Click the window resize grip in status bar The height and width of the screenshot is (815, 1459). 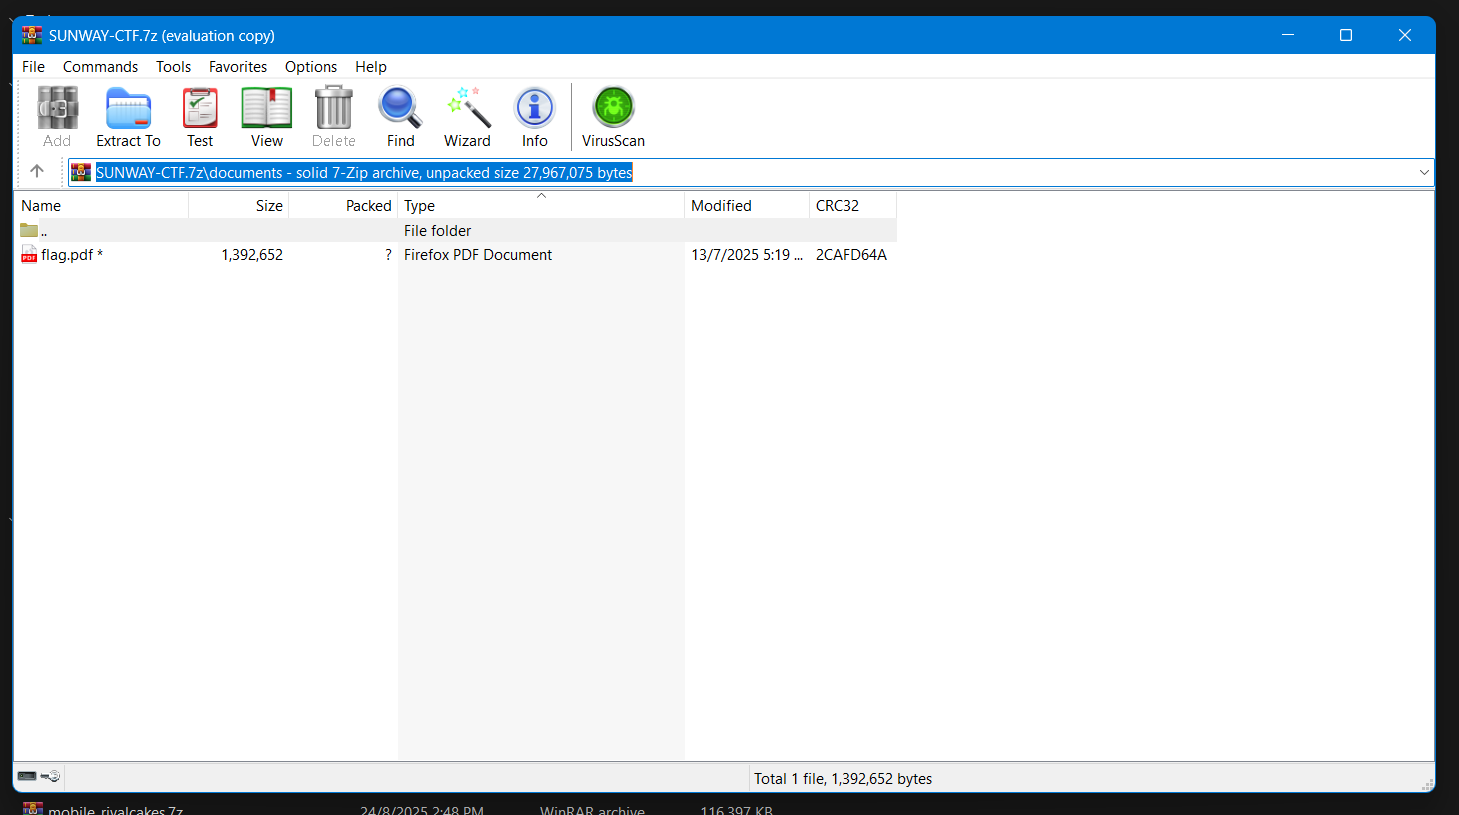pos(1427,784)
